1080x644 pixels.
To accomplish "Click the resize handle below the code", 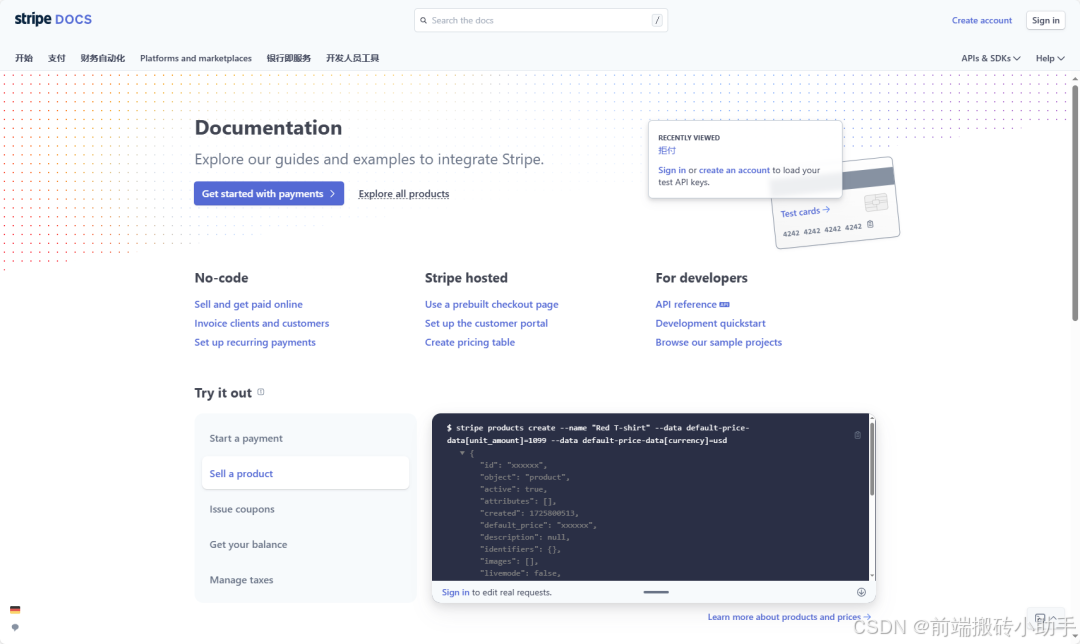I will 656,592.
